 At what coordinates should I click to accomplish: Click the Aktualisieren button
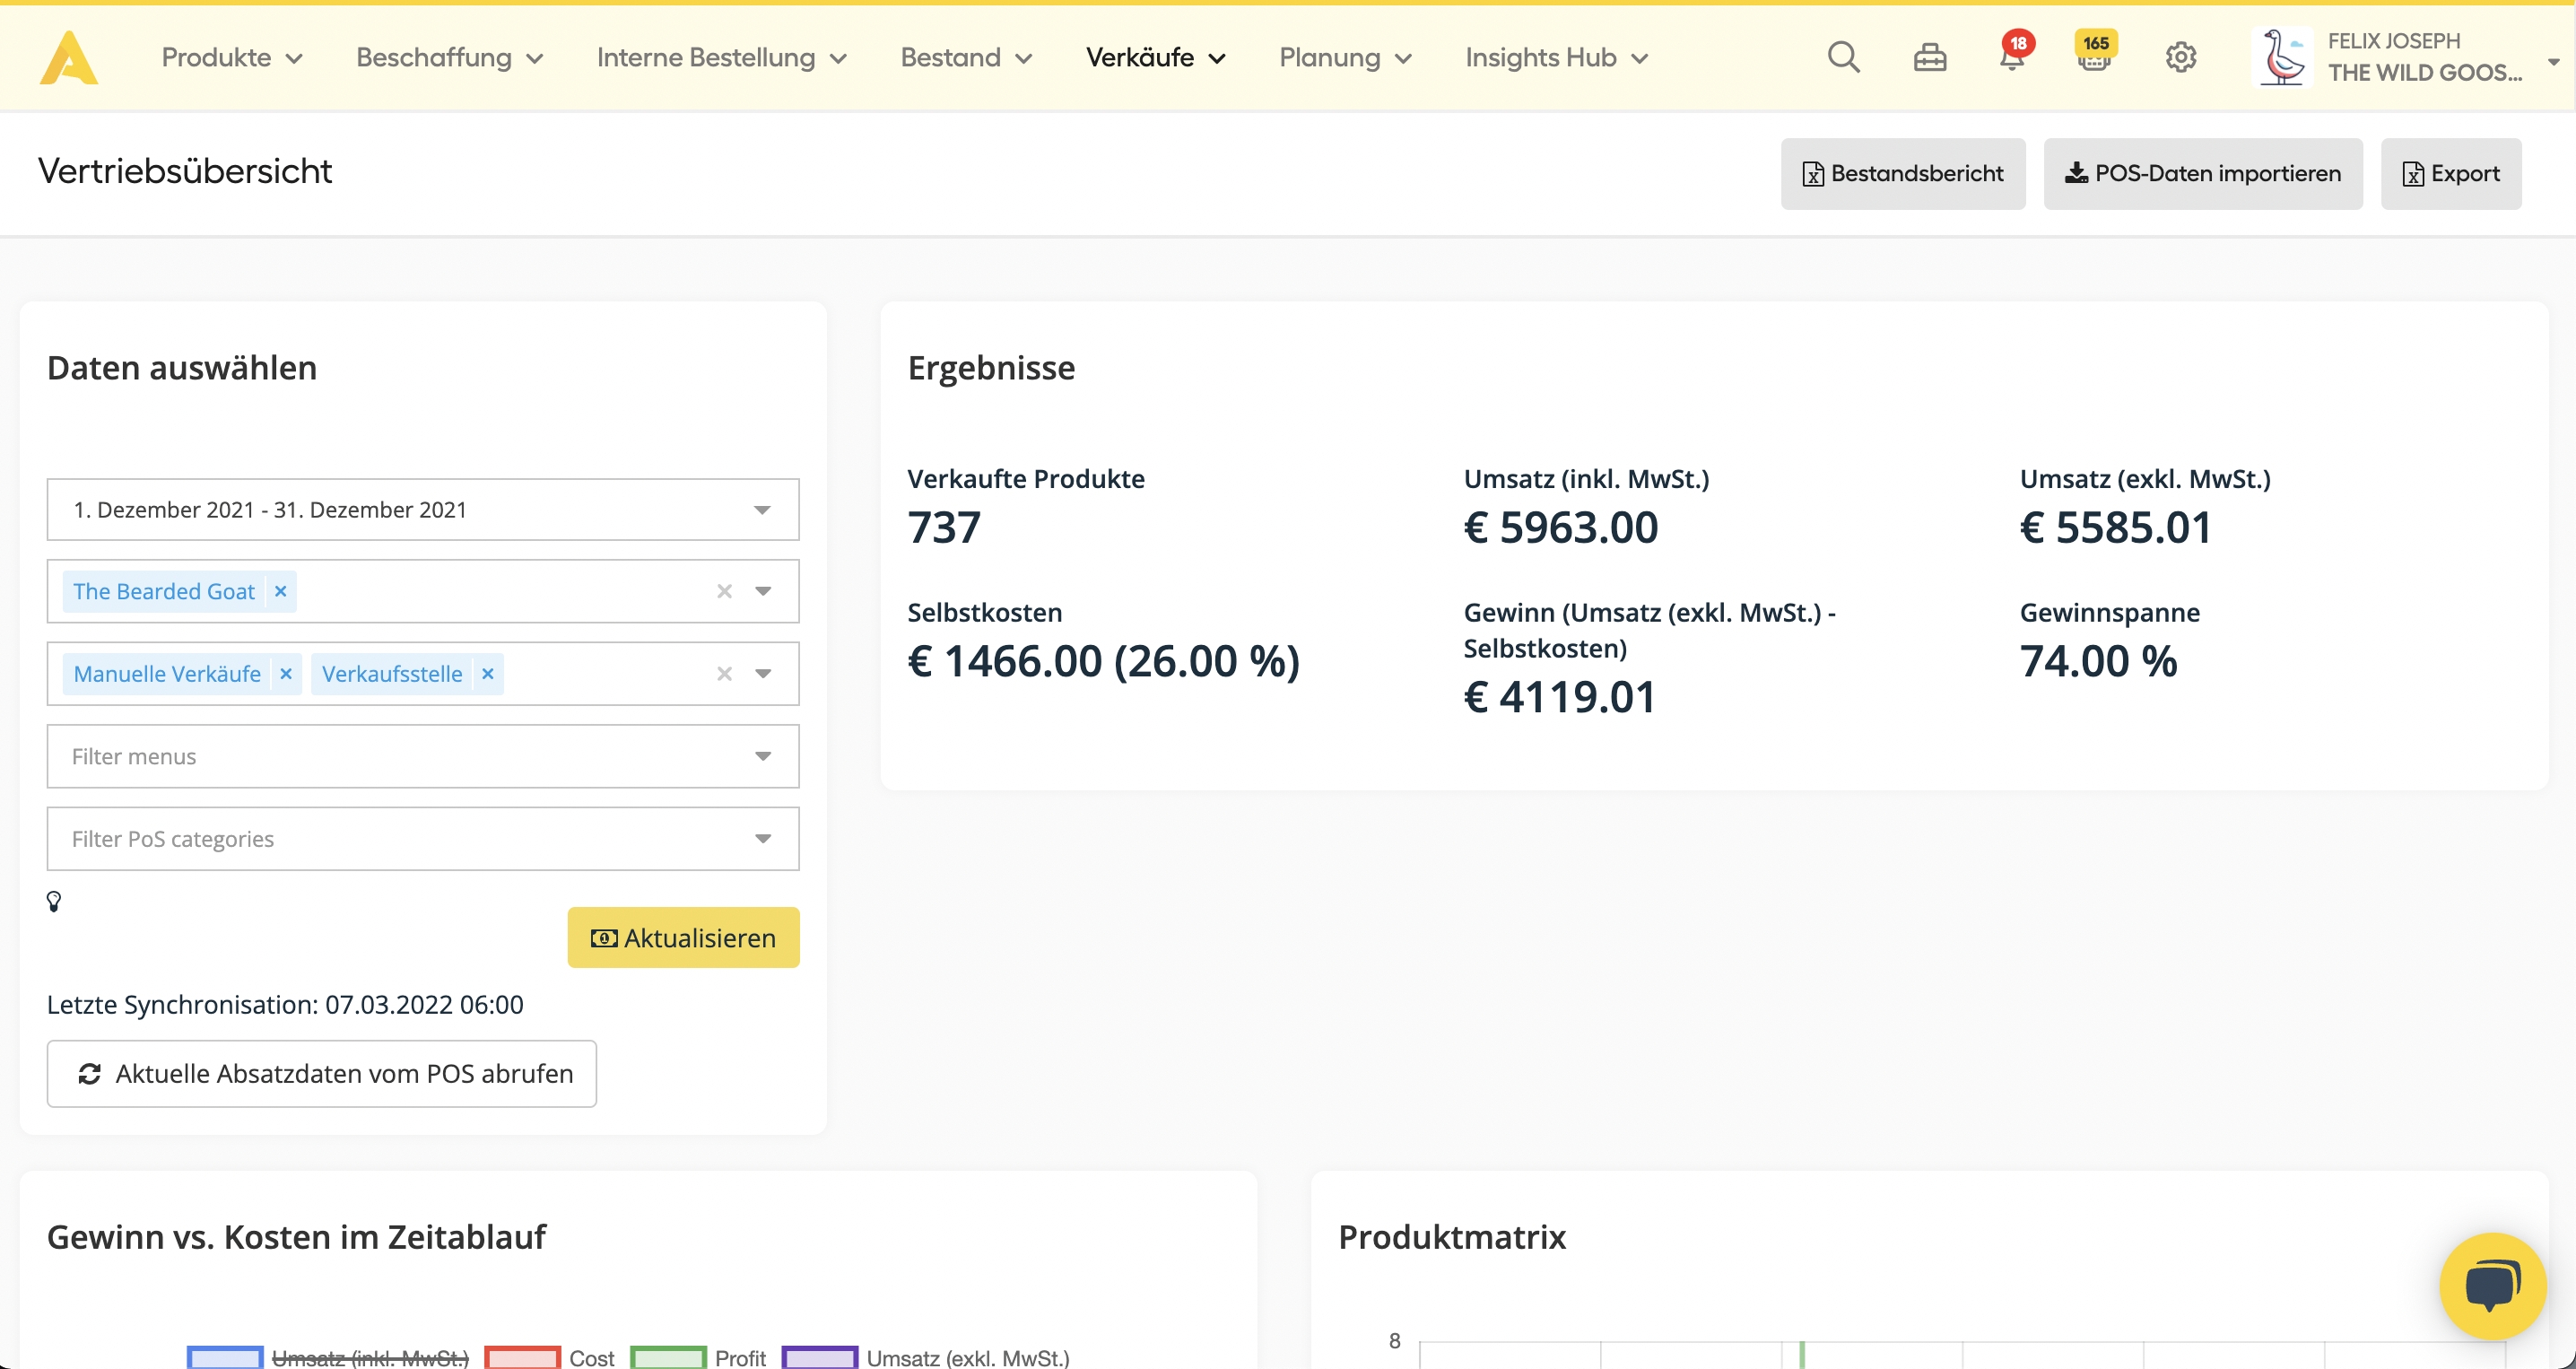coord(683,937)
